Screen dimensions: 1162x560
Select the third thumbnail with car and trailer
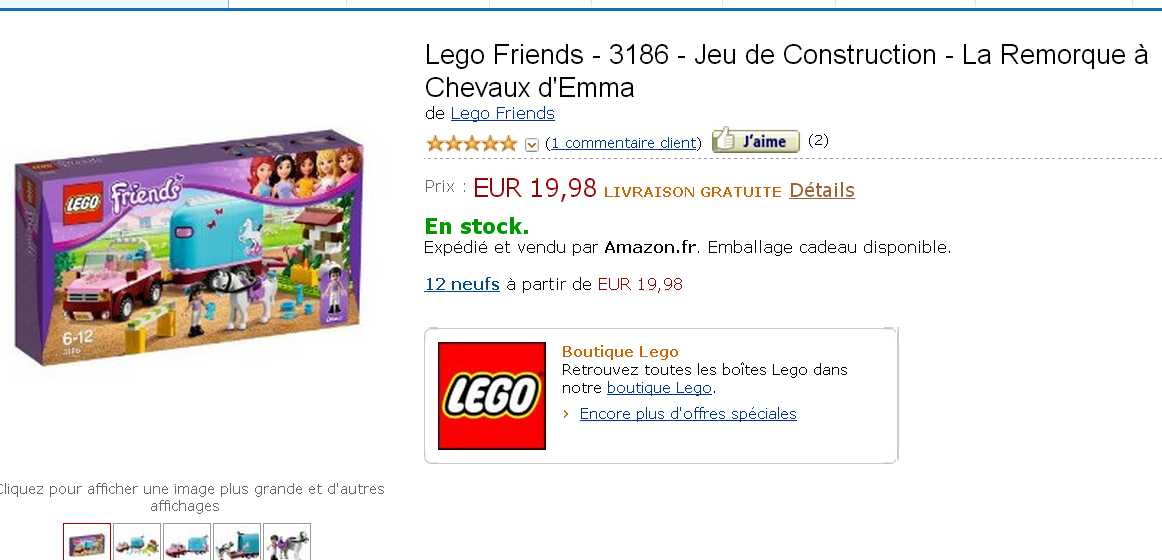click(187, 541)
